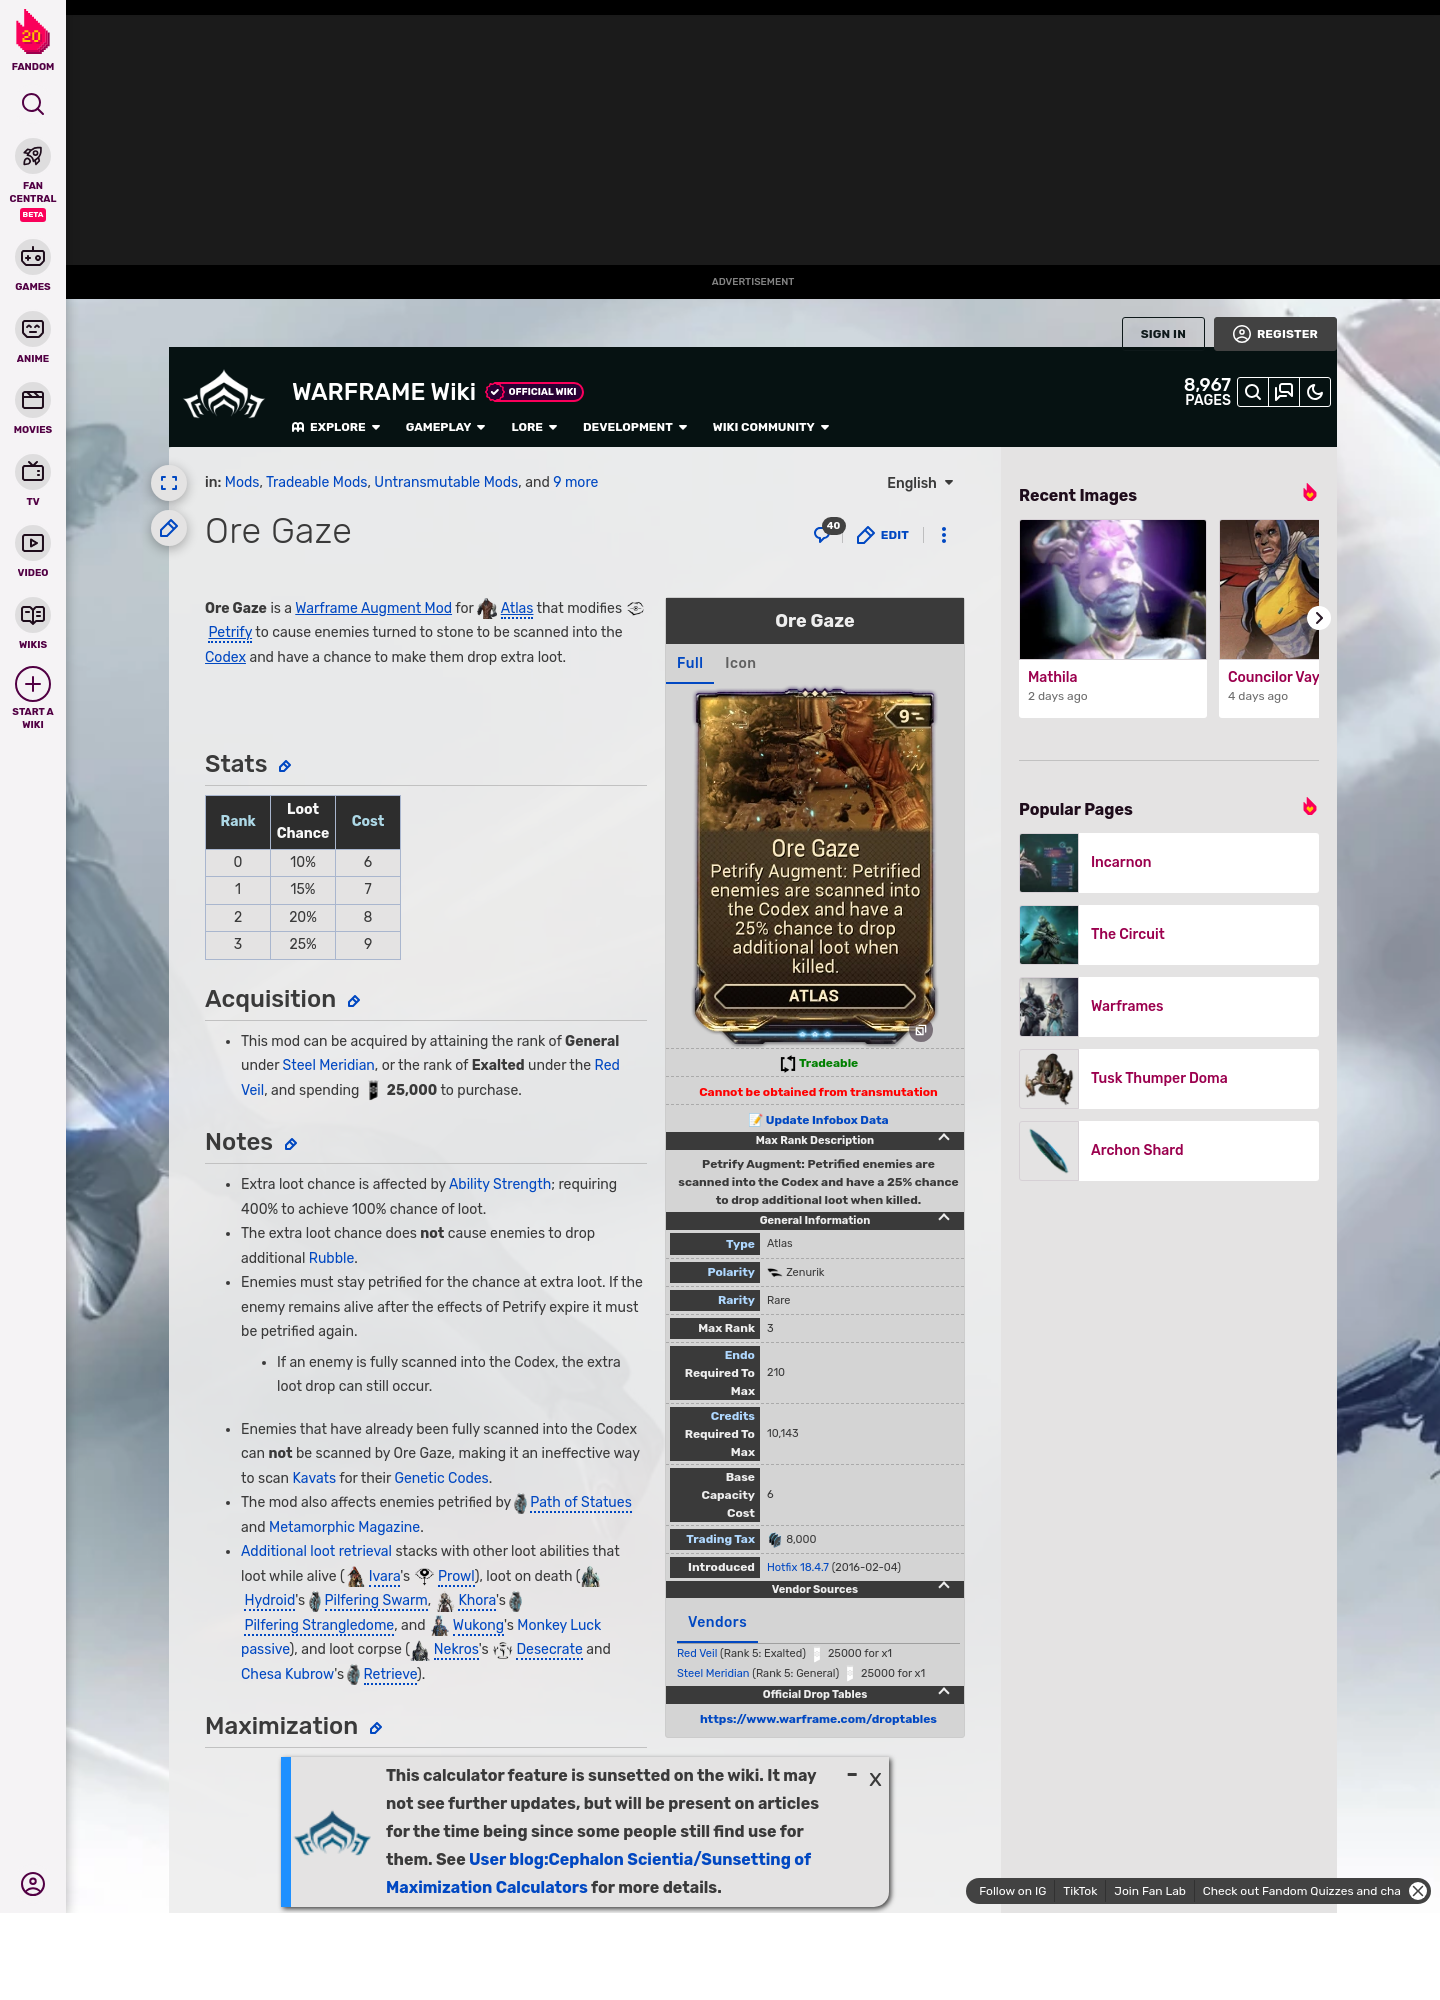This screenshot has height=2000, width=1440.
Task: Open the Incarnon popular page card
Action: coord(1169,863)
